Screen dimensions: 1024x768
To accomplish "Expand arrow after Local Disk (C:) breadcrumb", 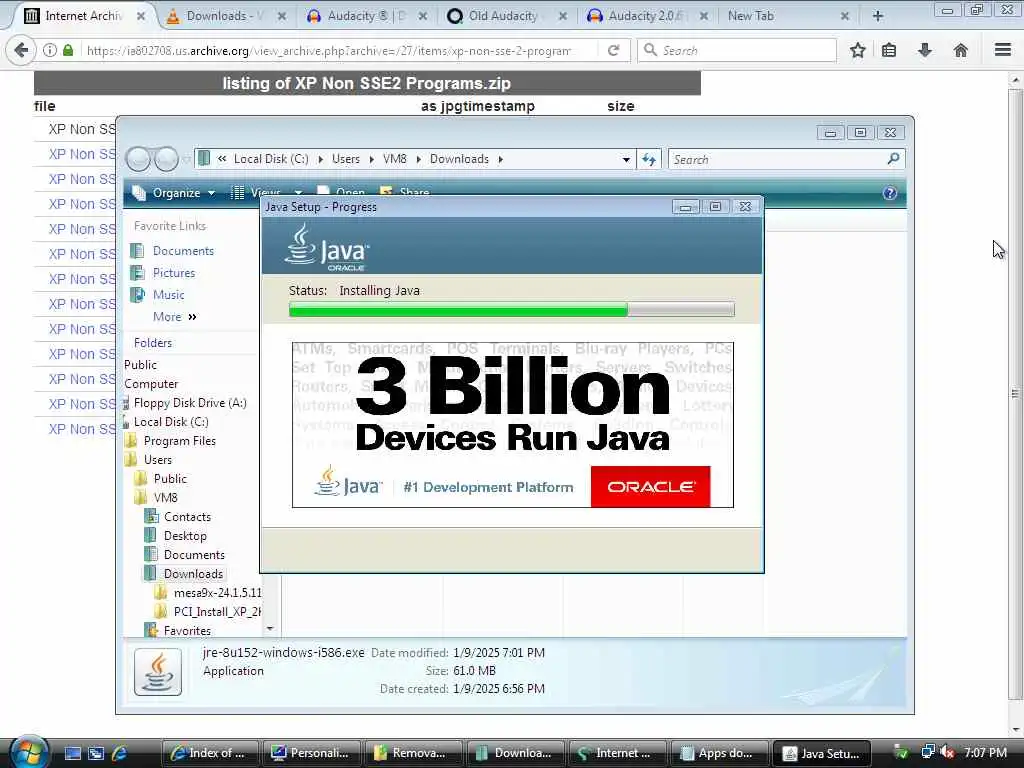I will click(320, 159).
